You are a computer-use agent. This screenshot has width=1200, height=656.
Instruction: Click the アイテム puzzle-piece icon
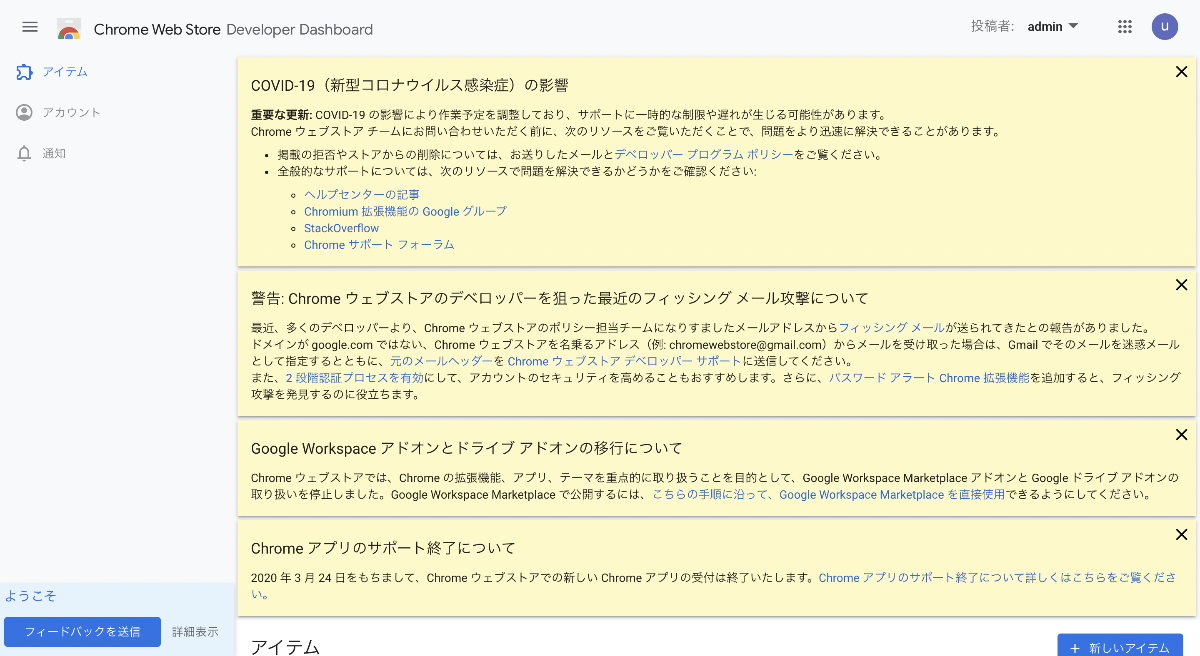25,72
